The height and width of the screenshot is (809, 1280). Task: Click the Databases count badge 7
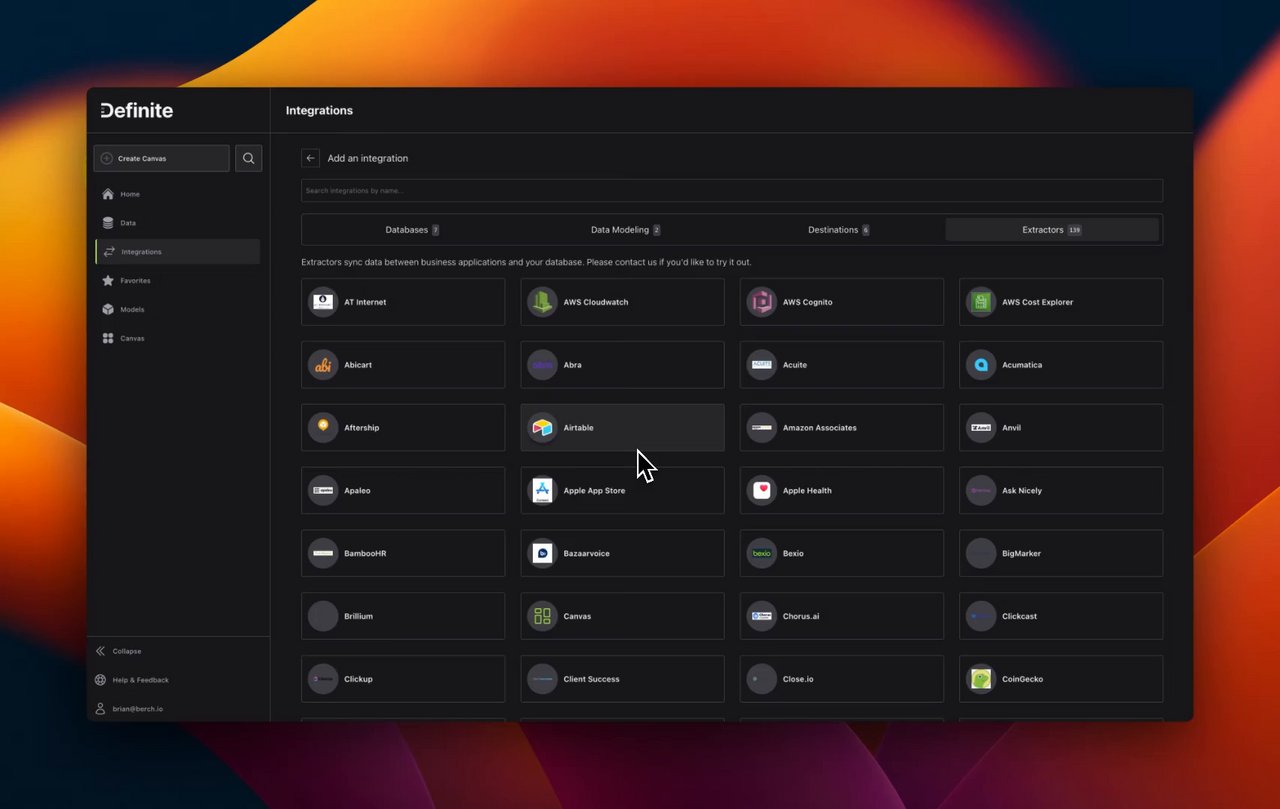pos(435,230)
